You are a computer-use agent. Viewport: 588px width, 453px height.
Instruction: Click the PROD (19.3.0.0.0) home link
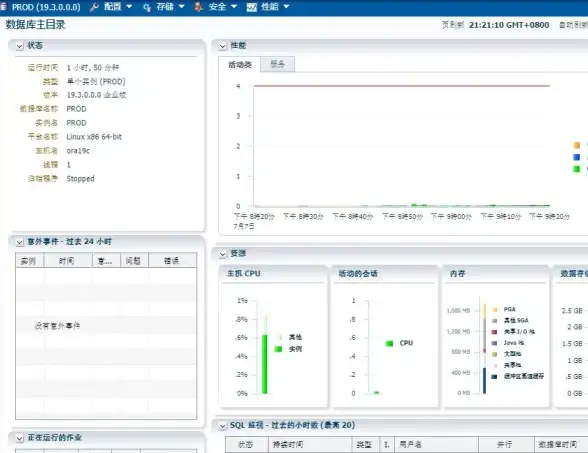click(46, 7)
